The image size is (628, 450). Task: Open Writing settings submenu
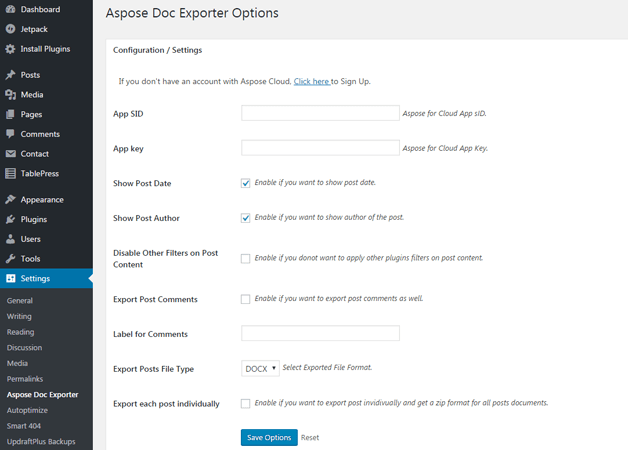click(19, 316)
